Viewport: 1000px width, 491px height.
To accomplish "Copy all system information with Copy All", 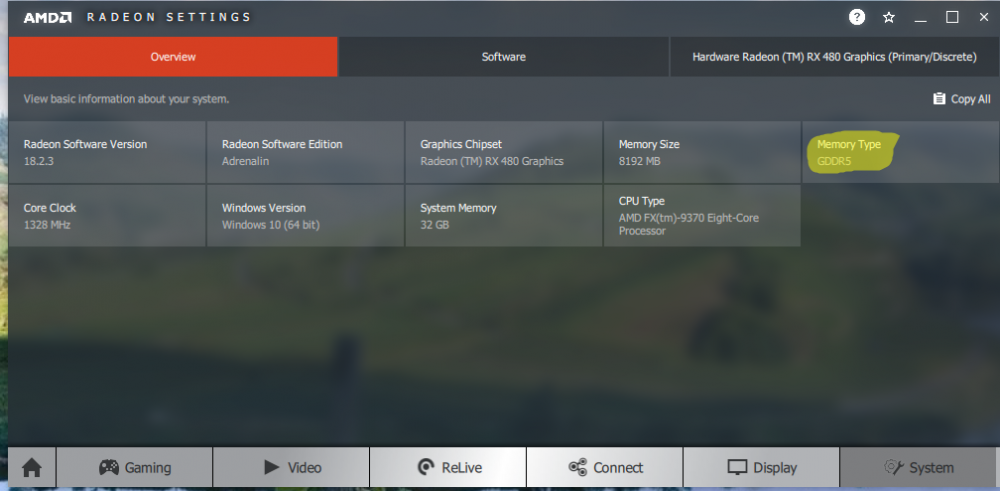I will (x=961, y=99).
